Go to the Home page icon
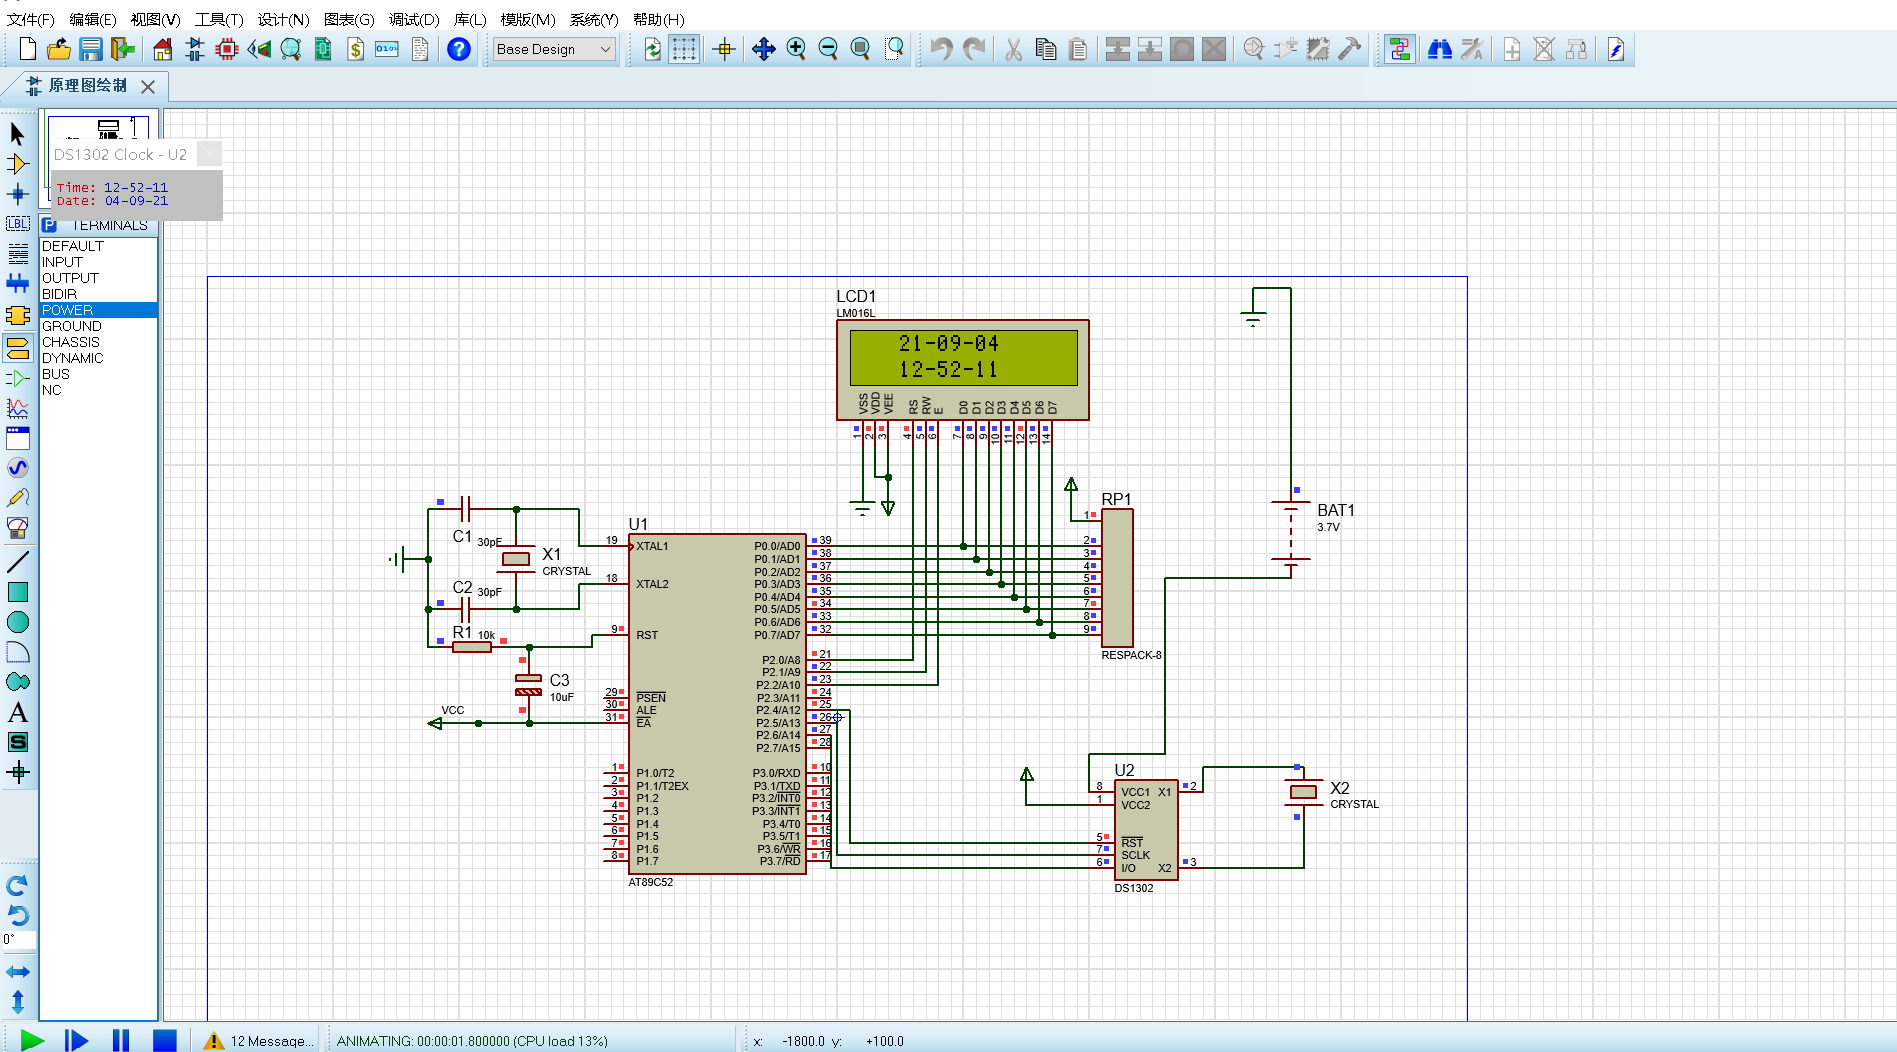This screenshot has width=1897, height=1052. [x=163, y=49]
